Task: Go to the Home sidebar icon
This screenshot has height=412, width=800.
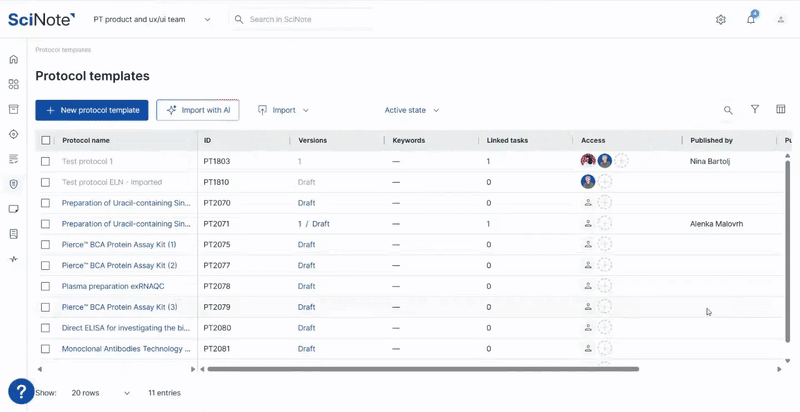Action: 13,59
